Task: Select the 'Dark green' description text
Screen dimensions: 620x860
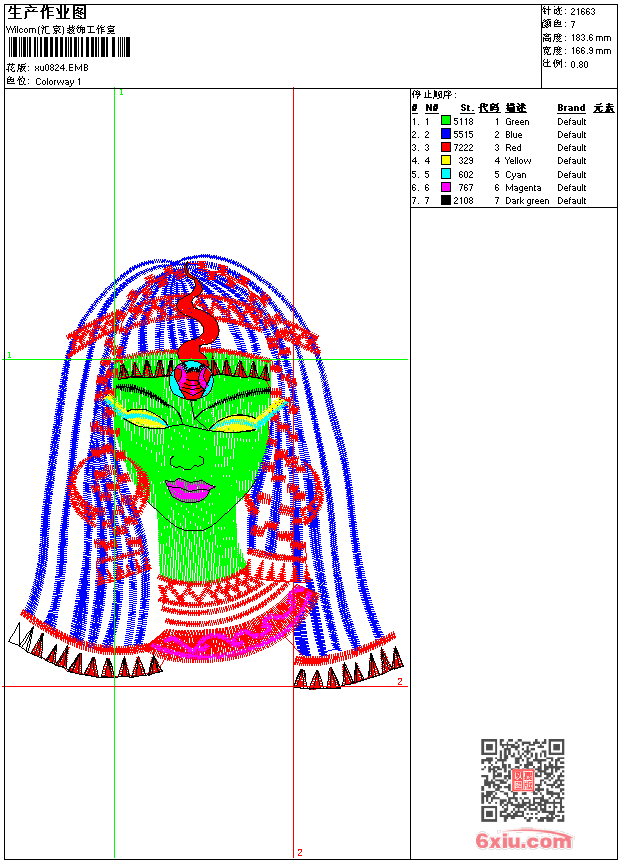Action: (527, 201)
